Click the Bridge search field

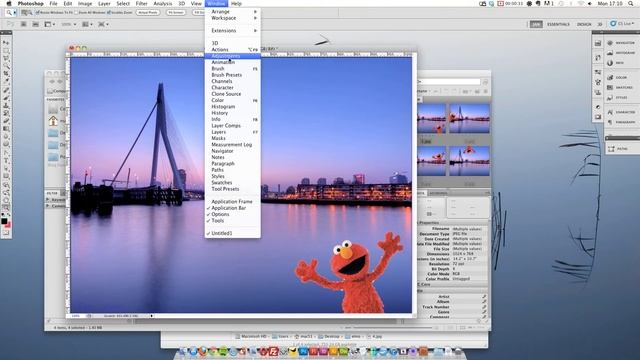450,82
